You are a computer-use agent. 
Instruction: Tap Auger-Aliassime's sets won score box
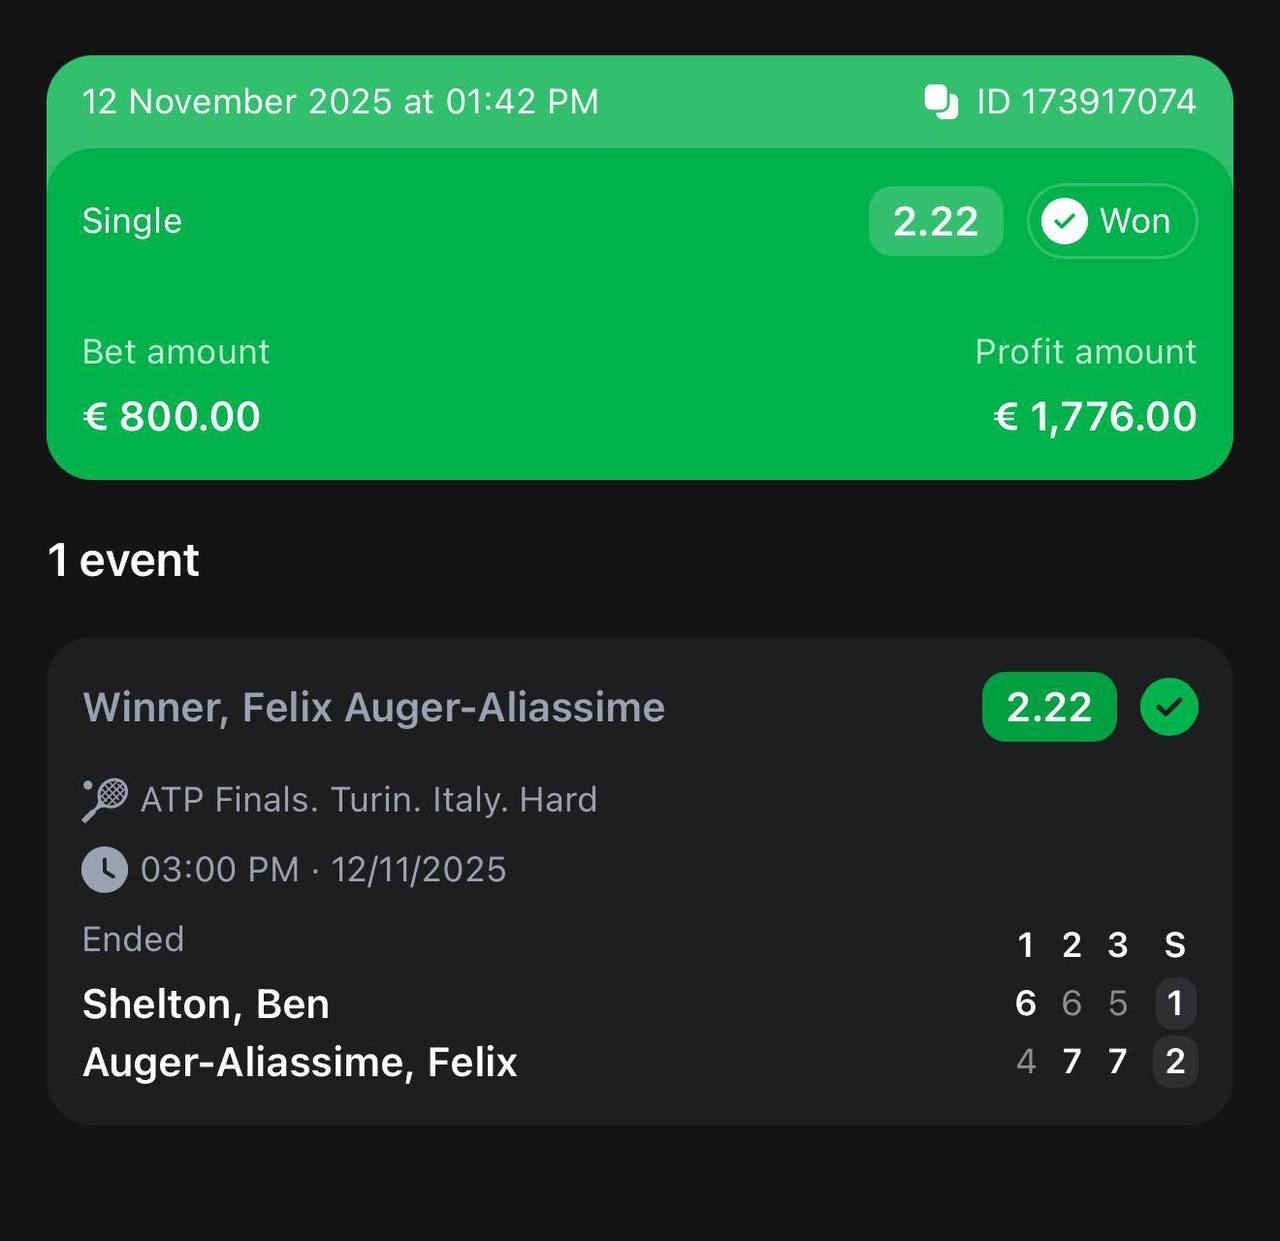1175,1061
